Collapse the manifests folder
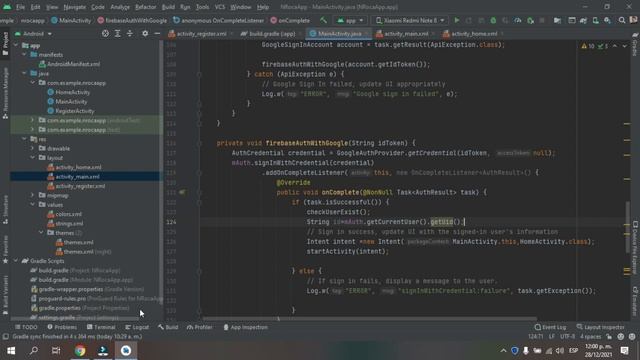The width and height of the screenshot is (640, 360). tap(24, 54)
